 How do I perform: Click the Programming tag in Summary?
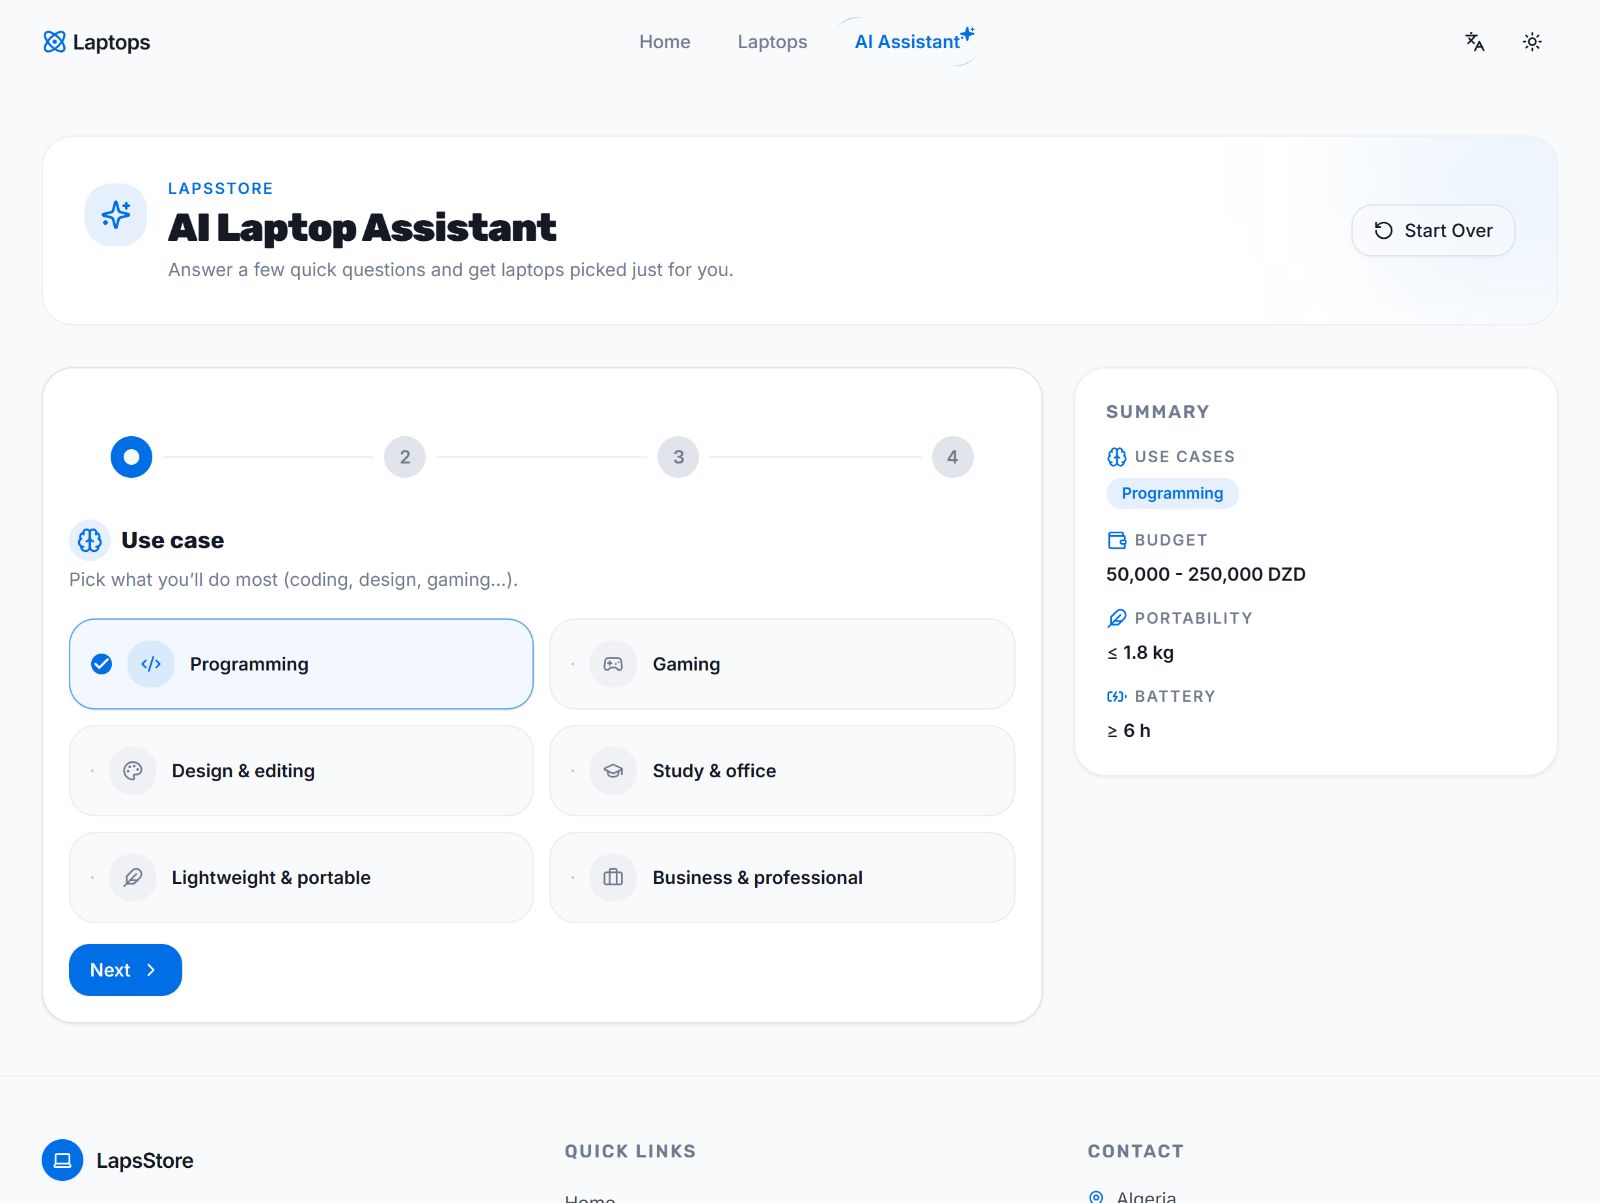1172,493
